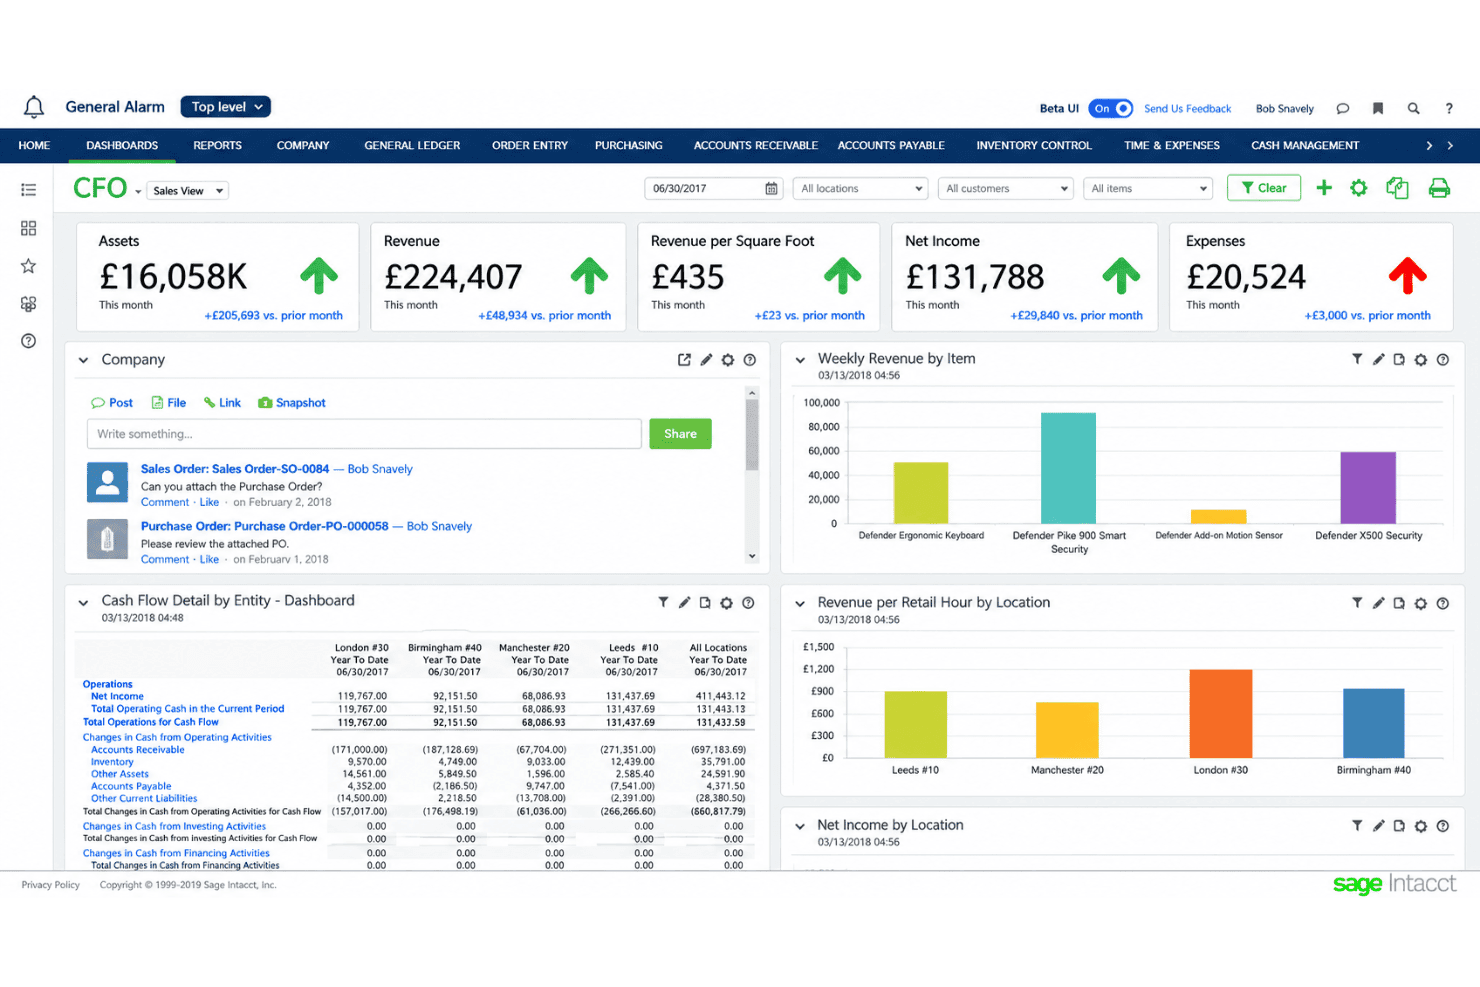
Task: Open the Sales View dropdown
Action: 188,191
